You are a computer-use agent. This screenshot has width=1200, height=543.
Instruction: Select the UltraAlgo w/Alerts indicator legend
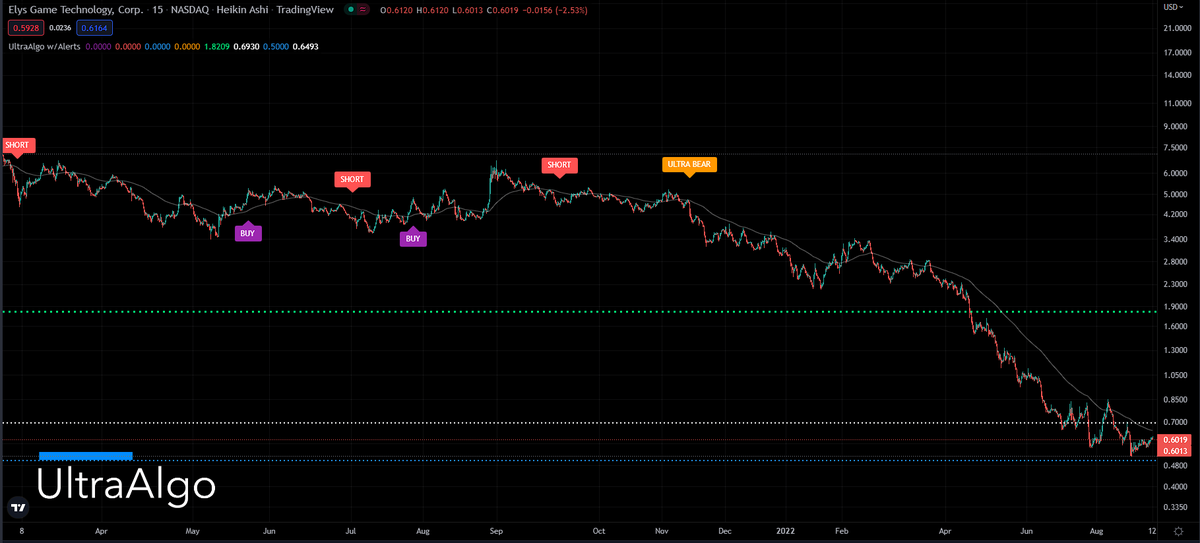tap(46, 46)
